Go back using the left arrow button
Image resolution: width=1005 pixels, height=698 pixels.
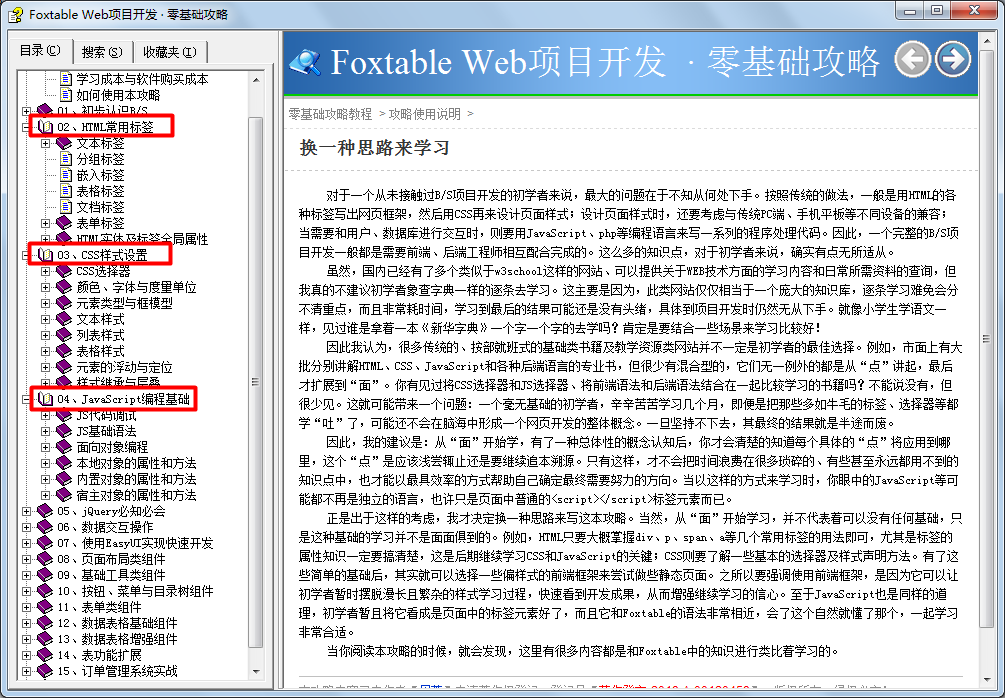pos(913,59)
